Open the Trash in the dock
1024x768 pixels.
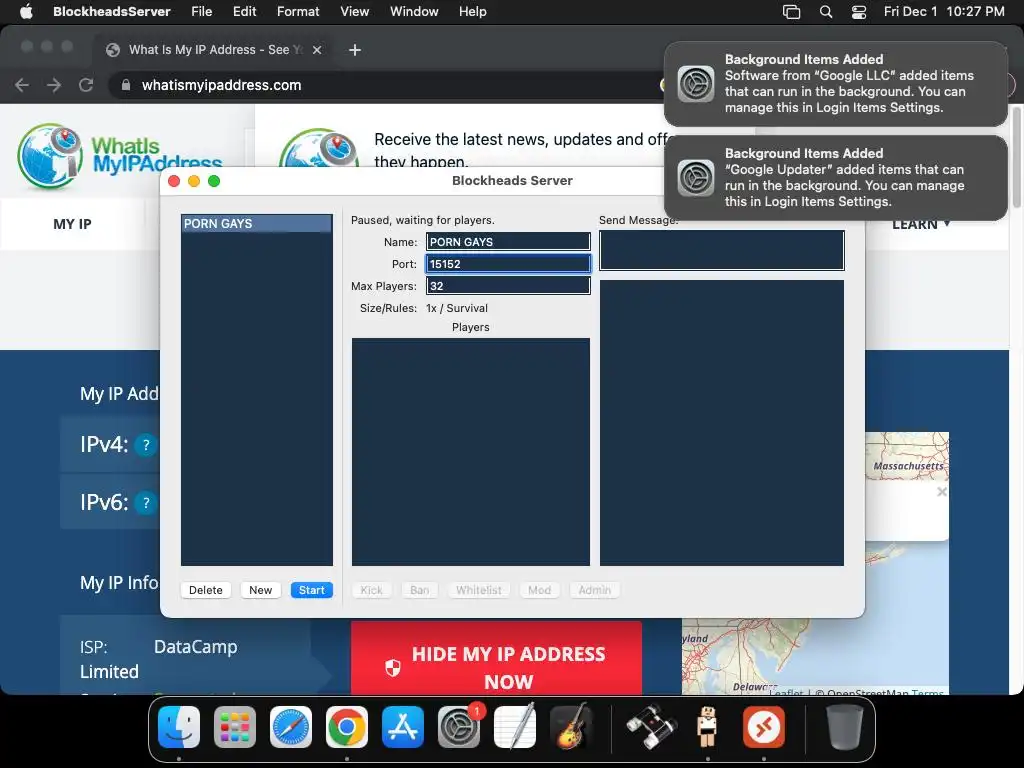pos(844,727)
